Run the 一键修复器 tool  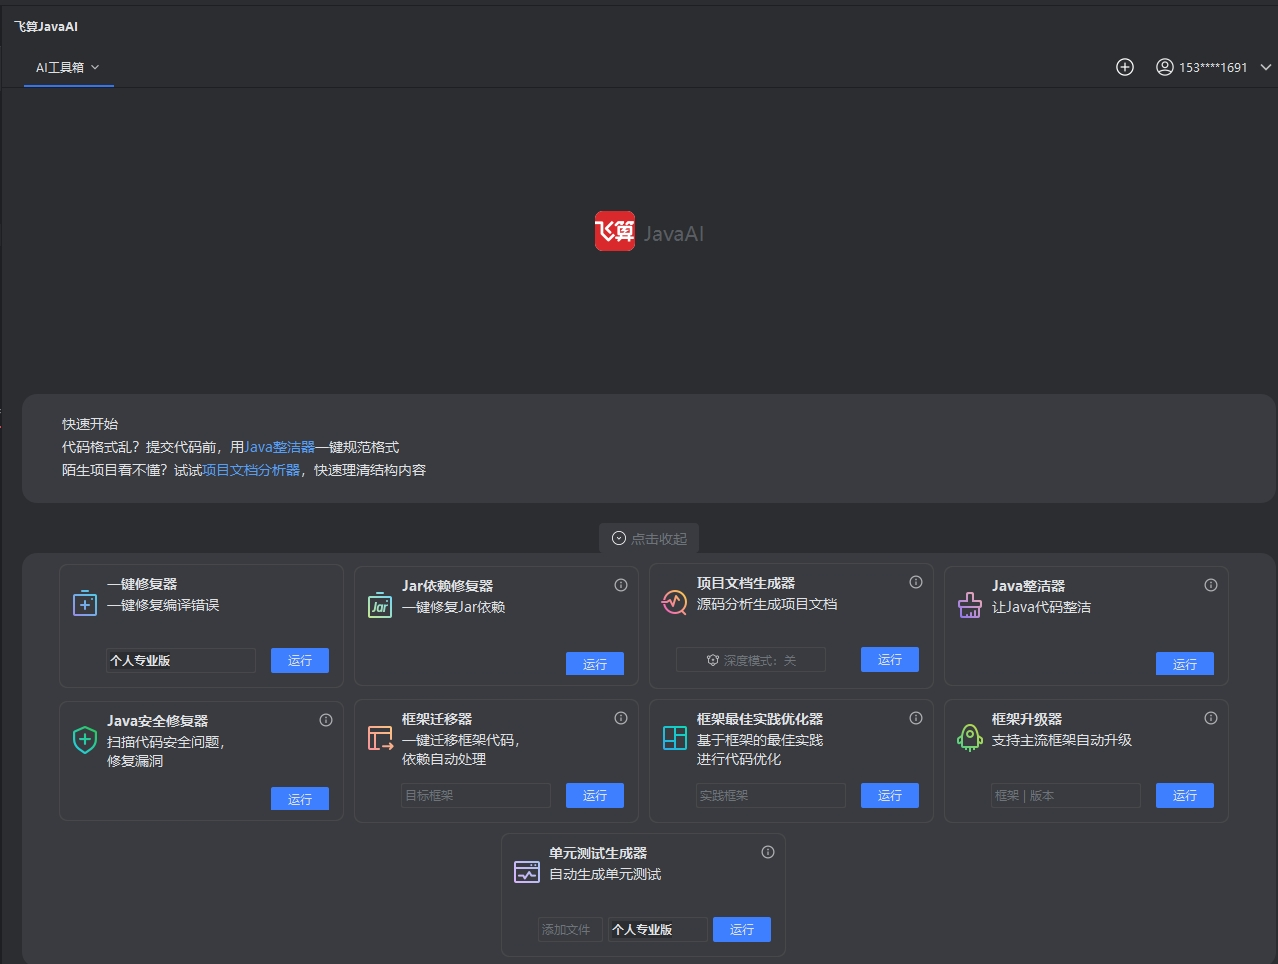point(300,660)
